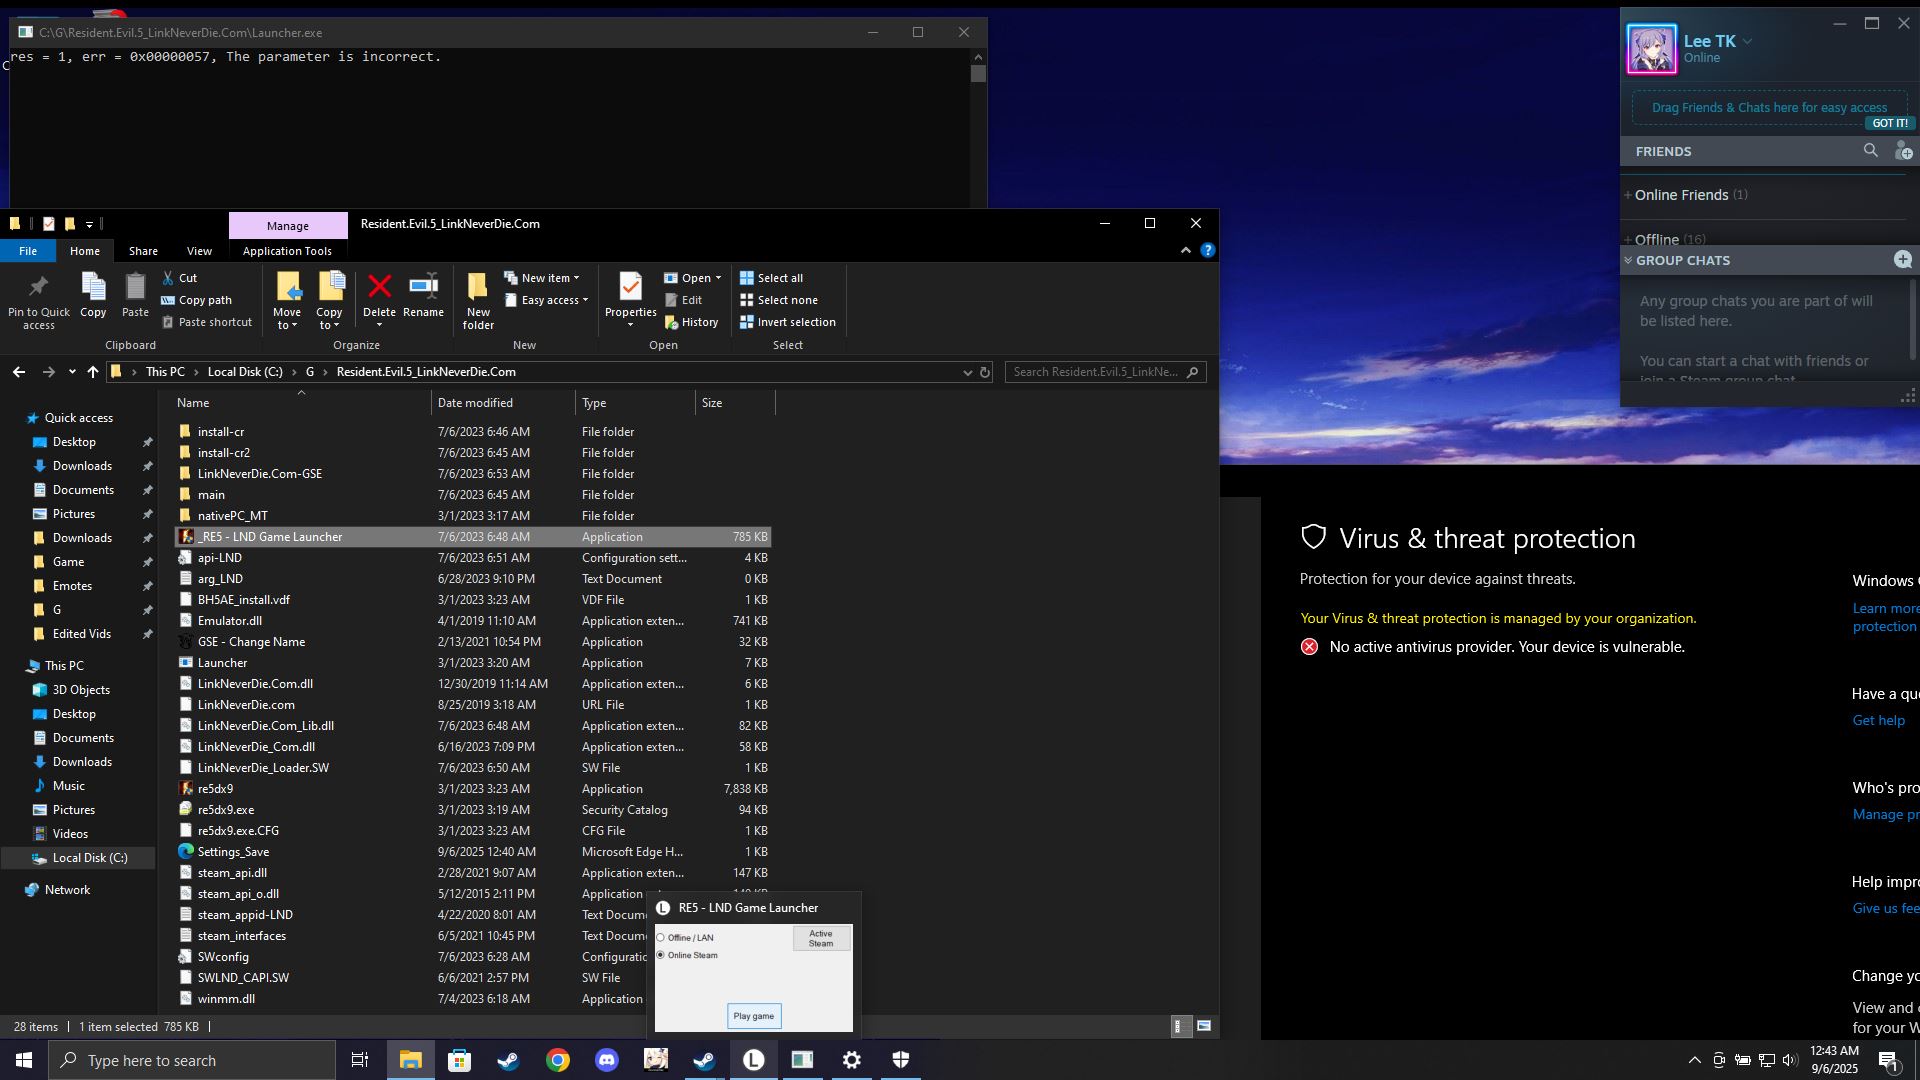Image resolution: width=1920 pixels, height=1080 pixels.
Task: Open Properties from the ribbon
Action: [x=630, y=288]
